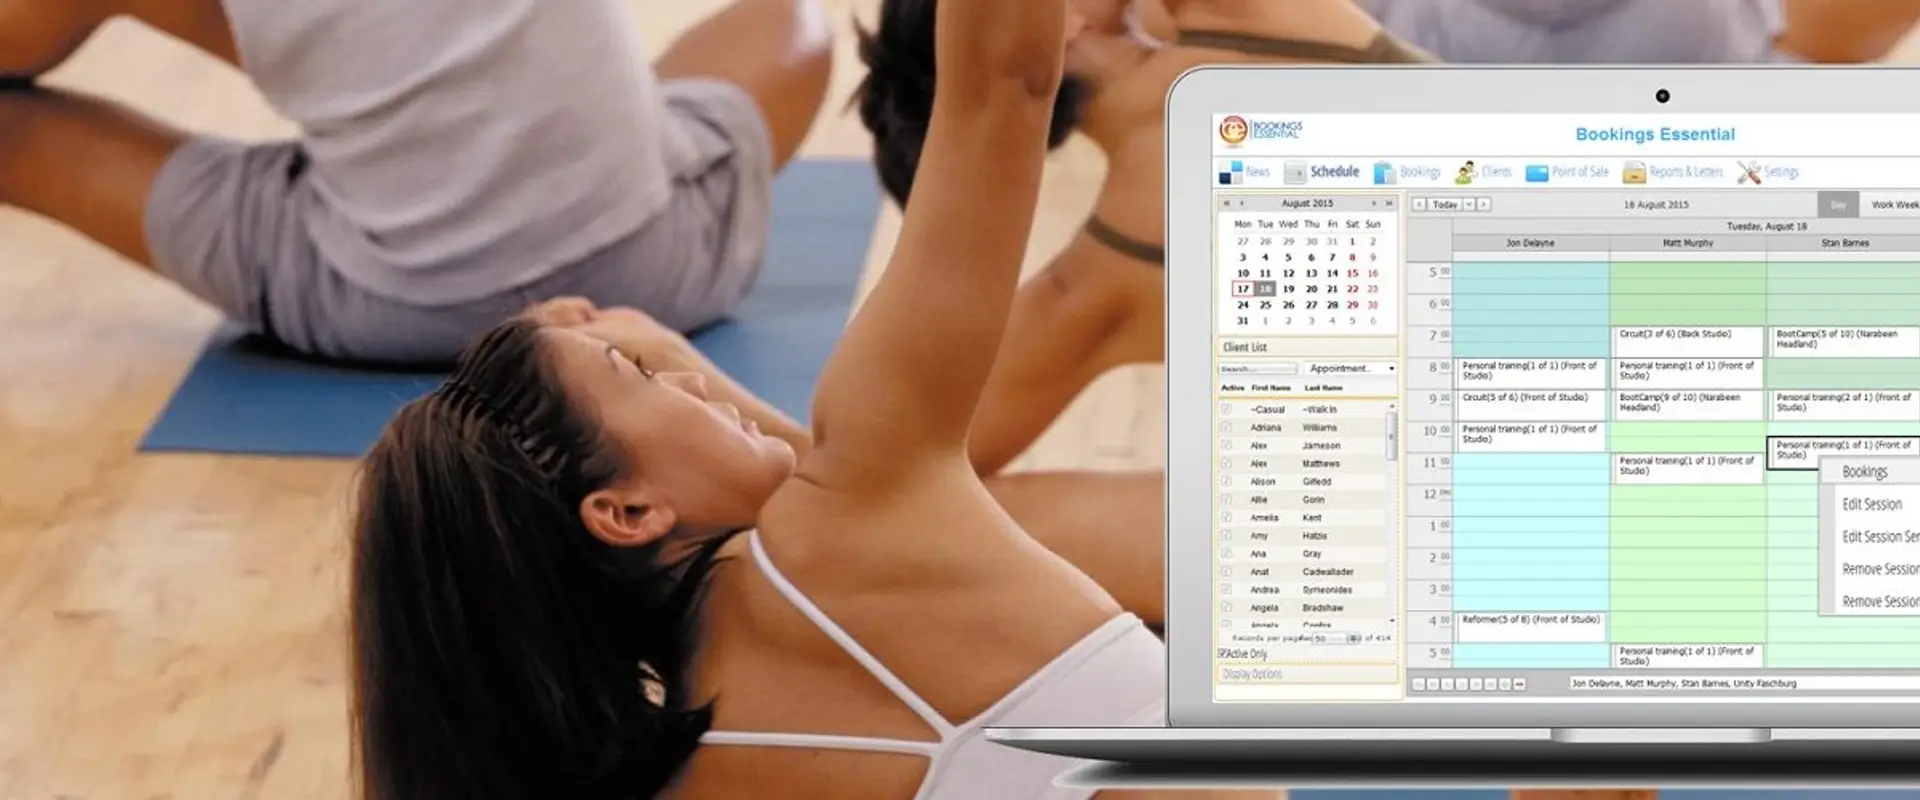The width and height of the screenshot is (1920, 800).
Task: Select the '~Casual ~Walk In' client row
Action: click(1302, 409)
